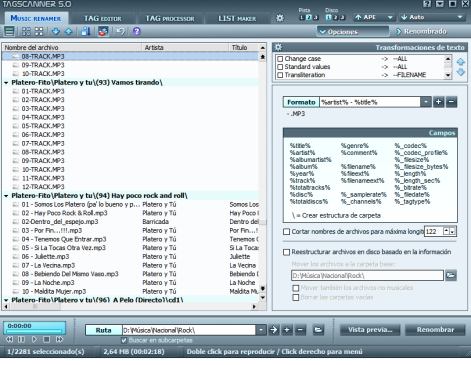Add format with the plus button

pyautogui.click(x=439, y=102)
